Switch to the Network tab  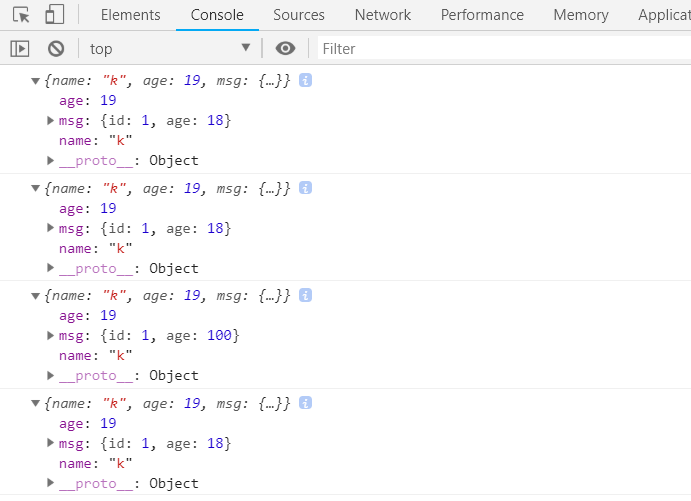coord(382,15)
